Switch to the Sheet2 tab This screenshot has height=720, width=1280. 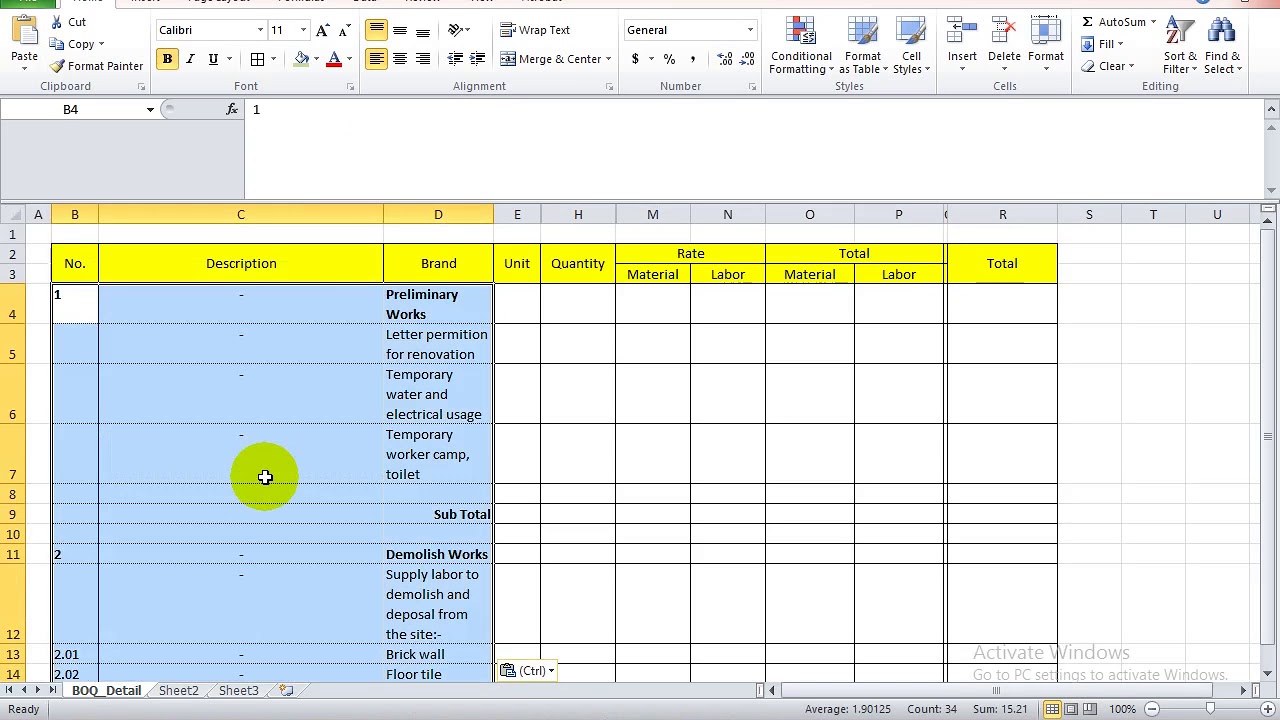pos(178,690)
